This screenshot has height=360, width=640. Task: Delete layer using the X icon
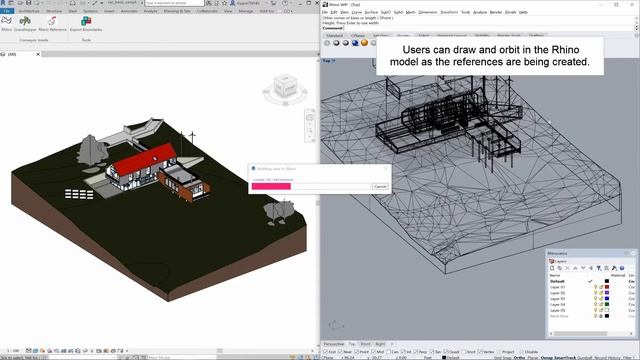click(567, 268)
